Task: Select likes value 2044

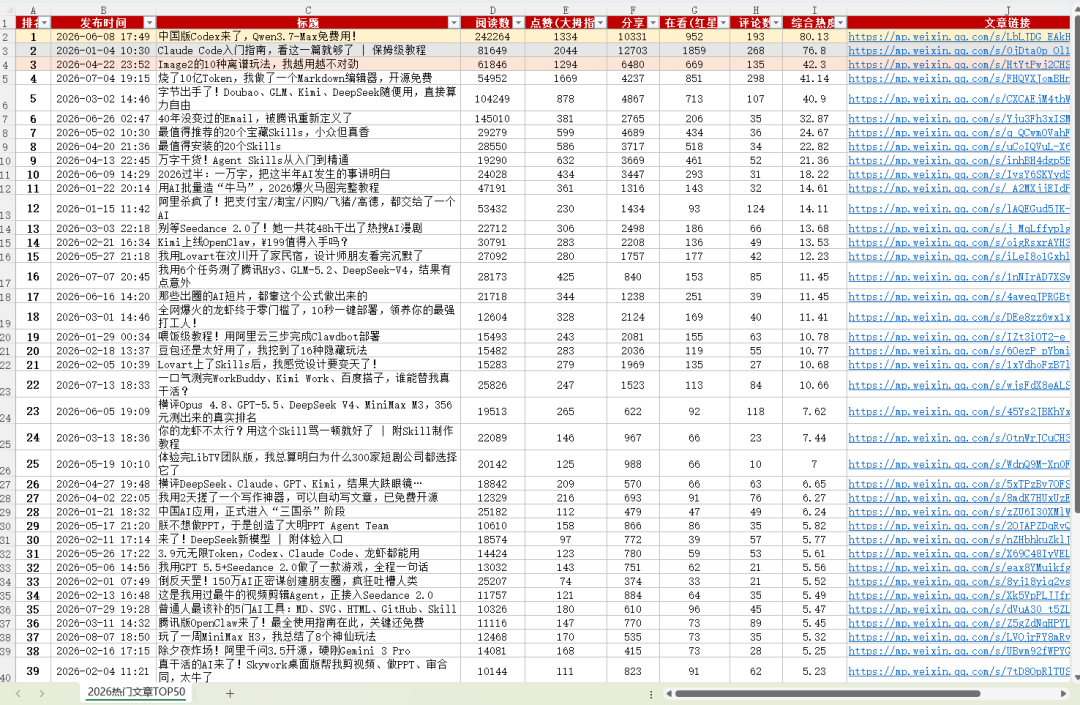Action: [x=565, y=50]
